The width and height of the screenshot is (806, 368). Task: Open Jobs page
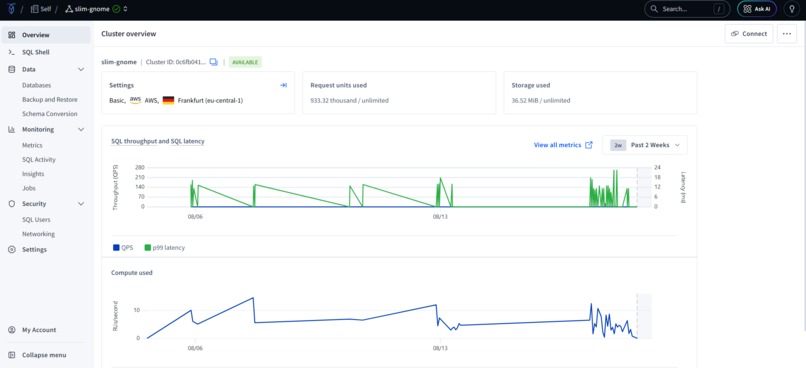tap(29, 189)
